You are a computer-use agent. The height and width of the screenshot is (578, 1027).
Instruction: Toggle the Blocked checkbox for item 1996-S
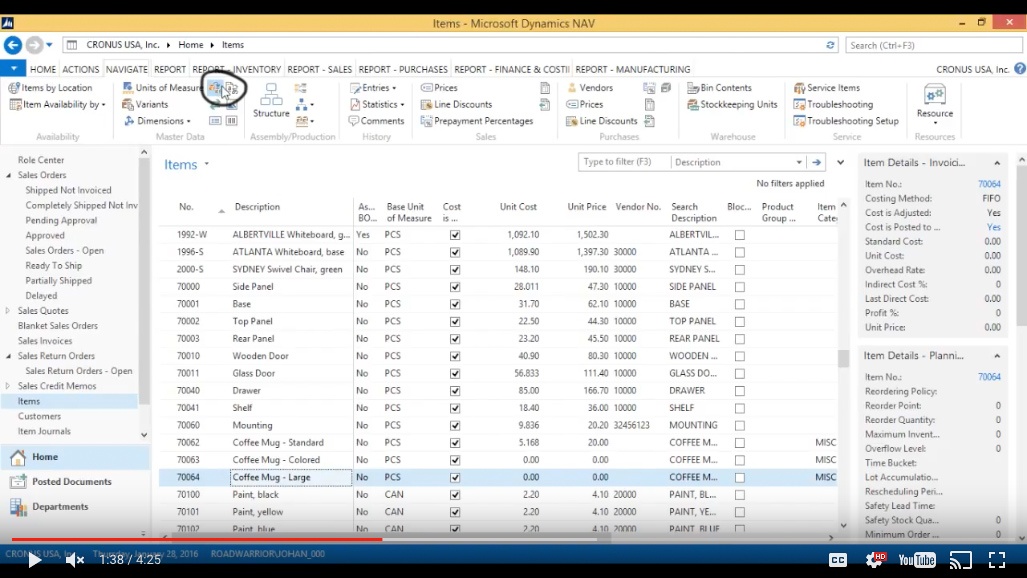[x=739, y=252]
